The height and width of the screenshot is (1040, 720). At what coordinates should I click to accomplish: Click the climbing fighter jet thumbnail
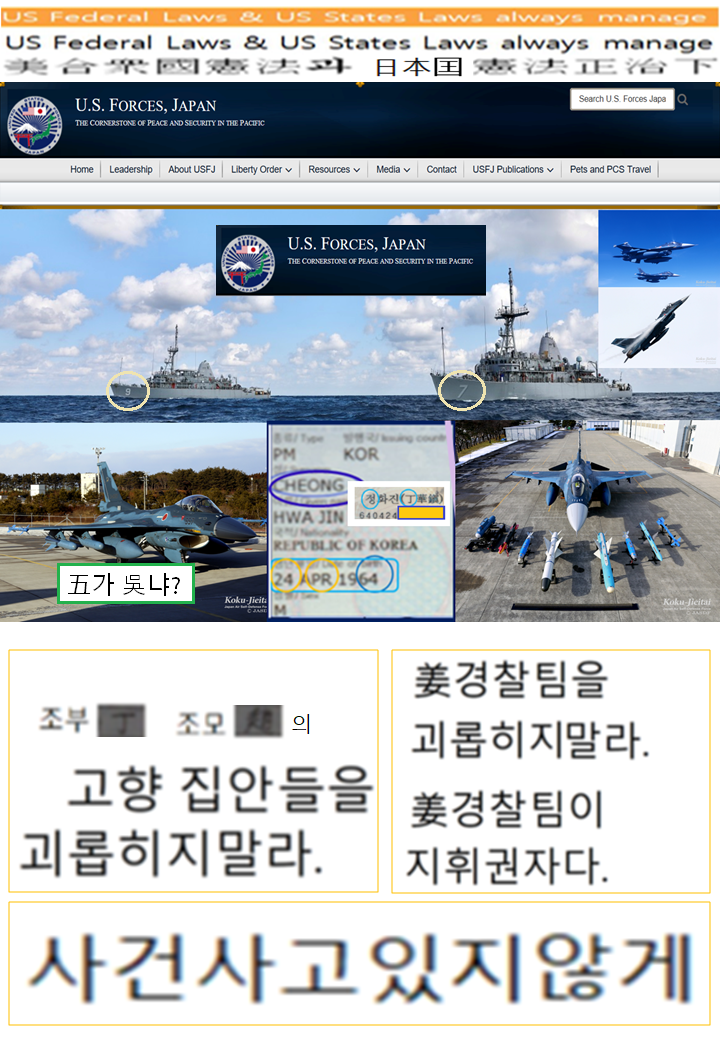(659, 328)
